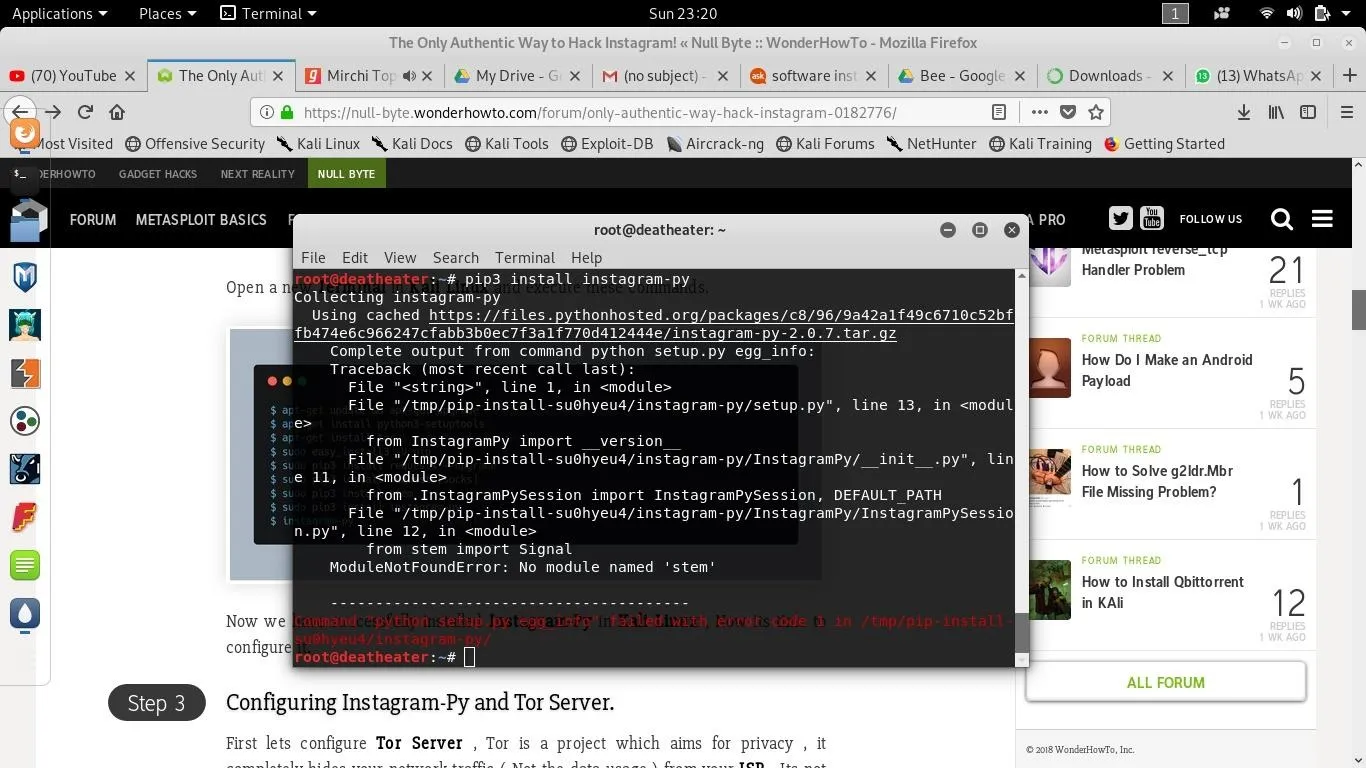1366x768 pixels.
Task: Open NULL BYTE site tab
Action: [346, 173]
